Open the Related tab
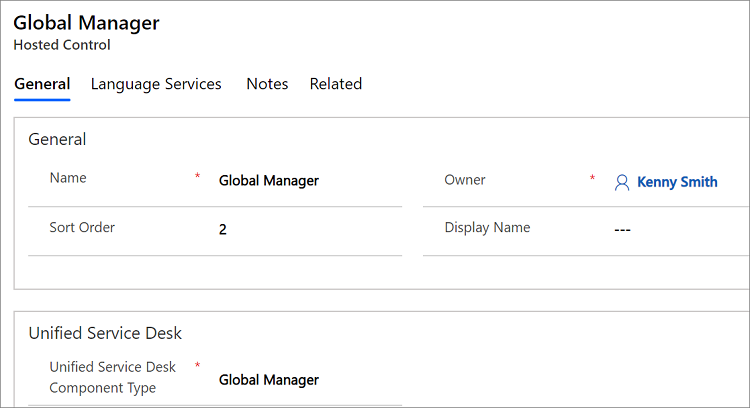 (336, 84)
